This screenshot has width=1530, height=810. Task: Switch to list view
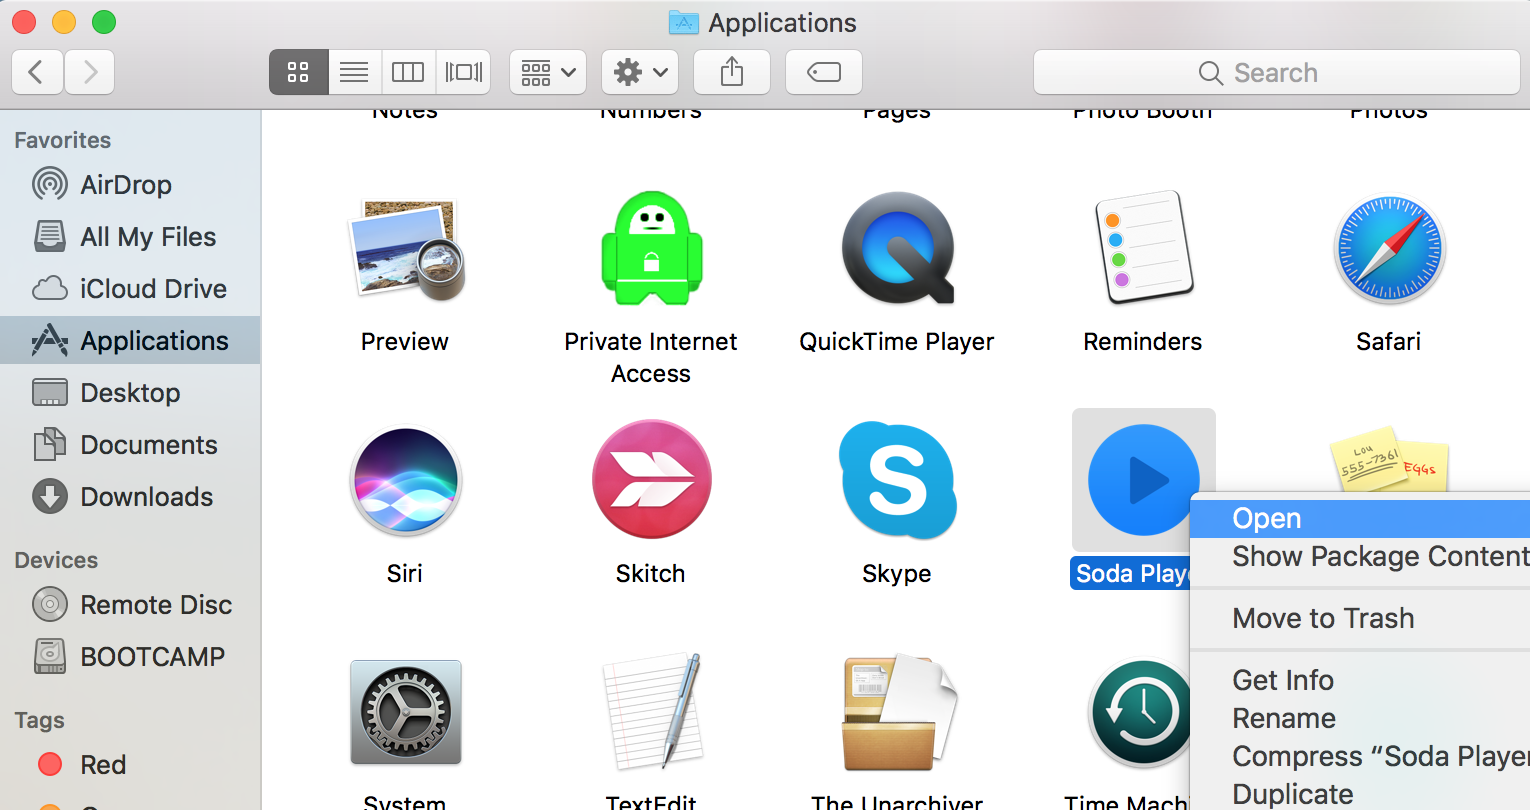point(354,72)
